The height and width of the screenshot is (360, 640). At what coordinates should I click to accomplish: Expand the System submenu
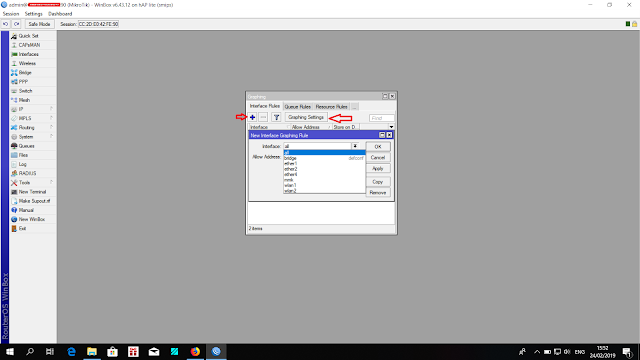(x=33, y=137)
